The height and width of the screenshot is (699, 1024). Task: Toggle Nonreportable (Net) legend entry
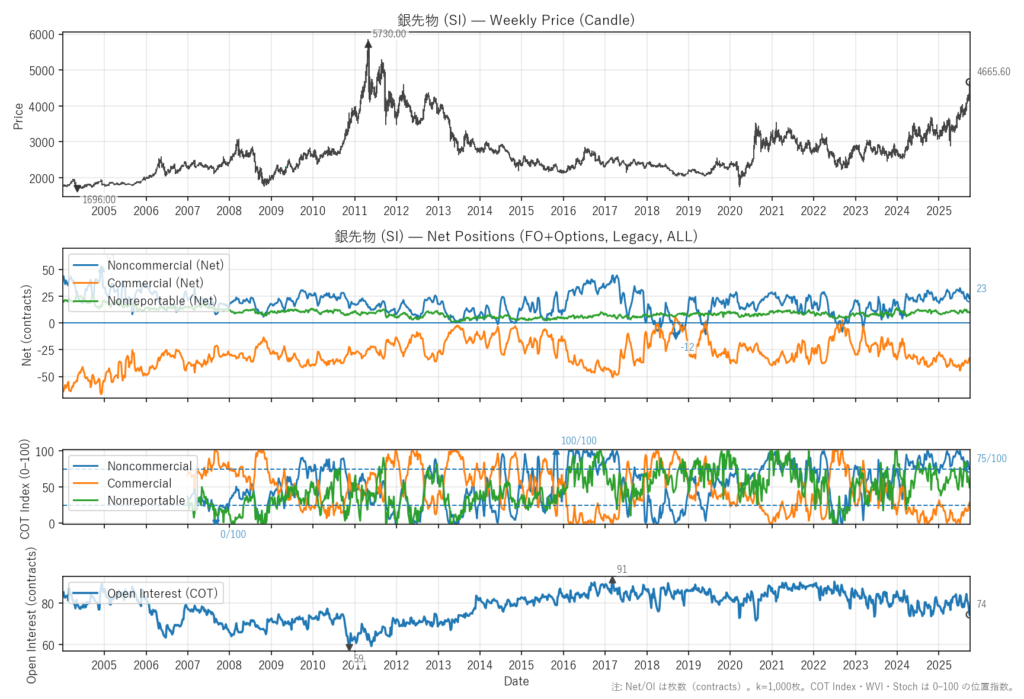point(162,300)
